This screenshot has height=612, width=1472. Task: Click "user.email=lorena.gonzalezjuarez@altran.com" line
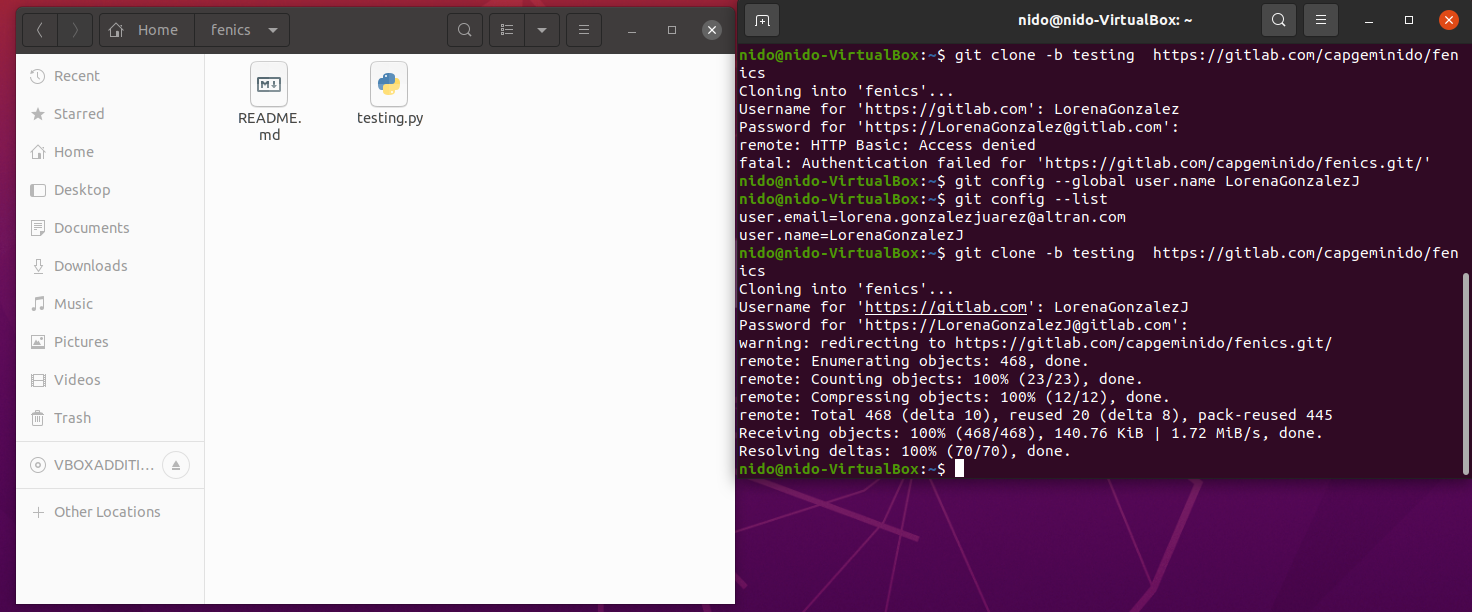[932, 217]
